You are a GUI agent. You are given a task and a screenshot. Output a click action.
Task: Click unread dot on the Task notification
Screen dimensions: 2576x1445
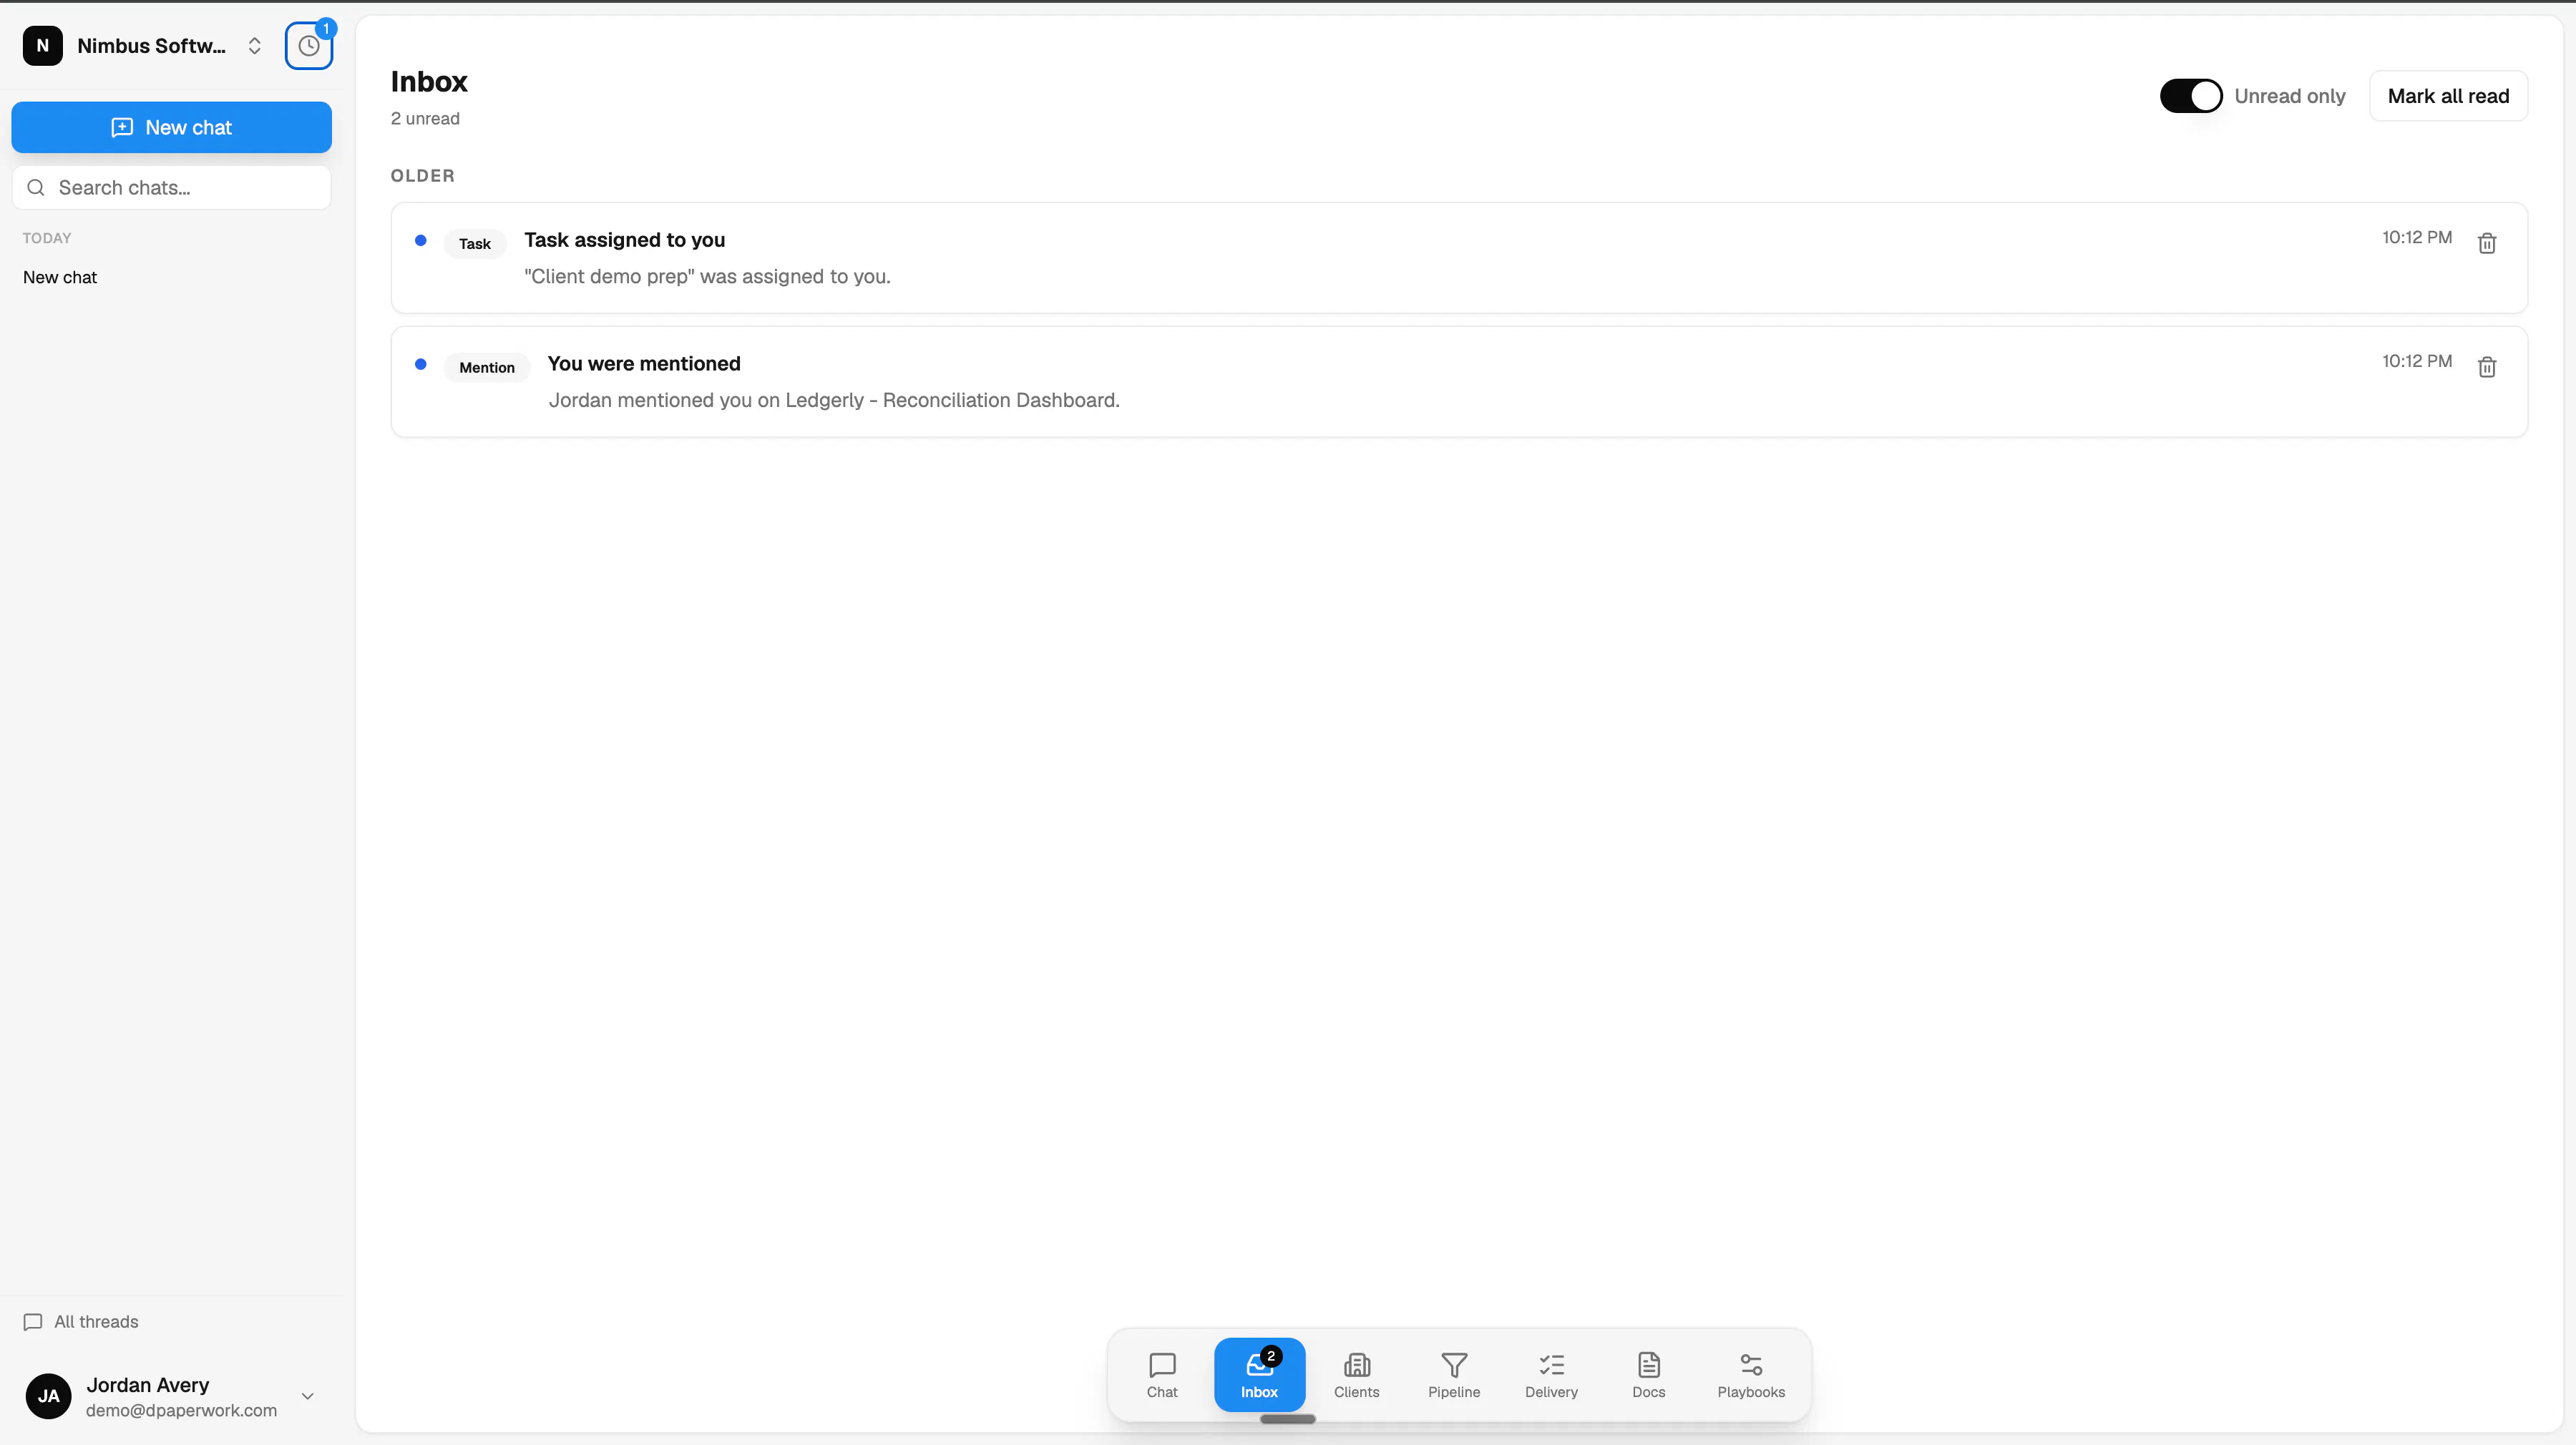[x=421, y=240]
